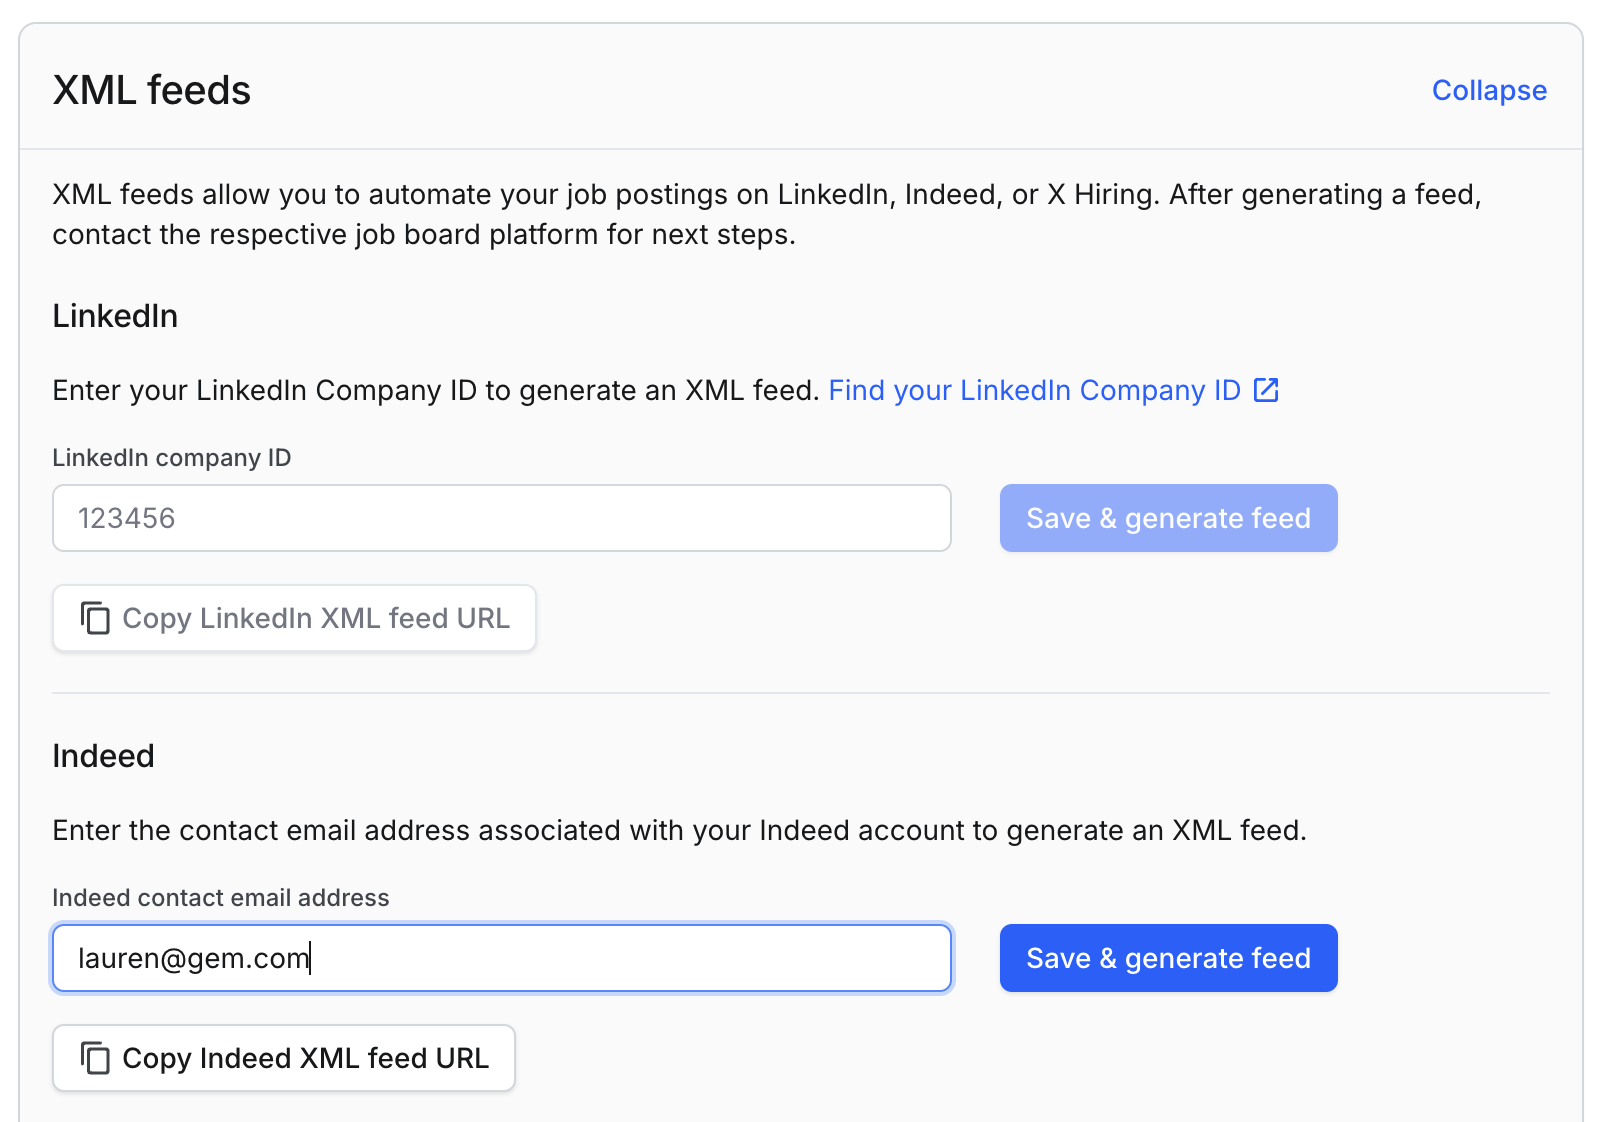Click the LinkedIn section heading
Viewport: 1600px width, 1122px height.
pyautogui.click(x=115, y=316)
